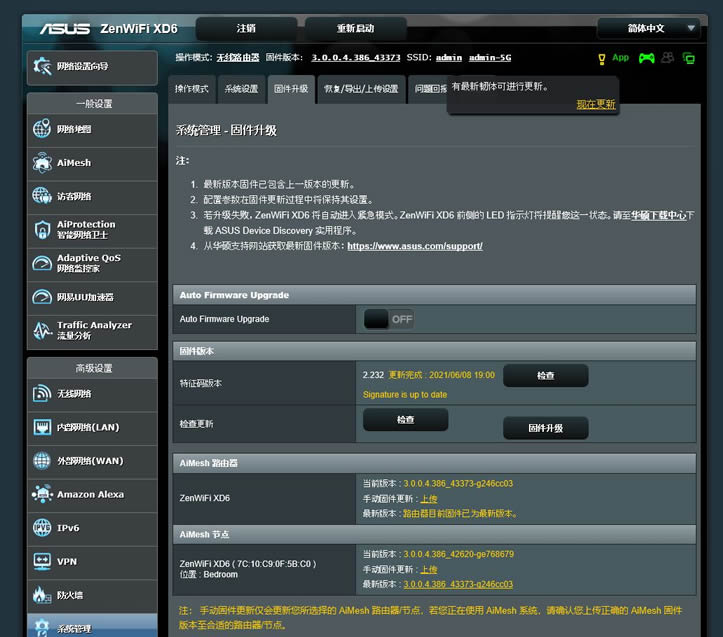This screenshot has width=723, height=637.
Task: Open VPN settings icon
Action: click(x=42, y=561)
